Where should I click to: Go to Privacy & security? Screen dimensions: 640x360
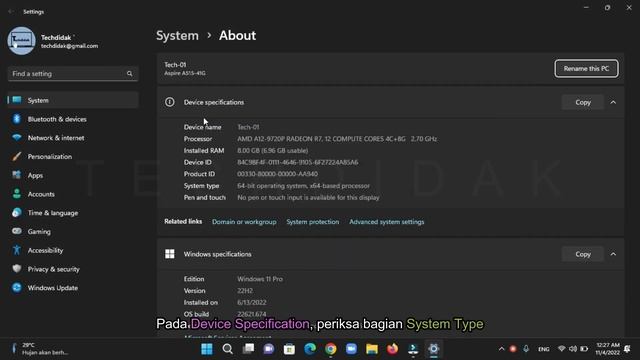click(73, 269)
